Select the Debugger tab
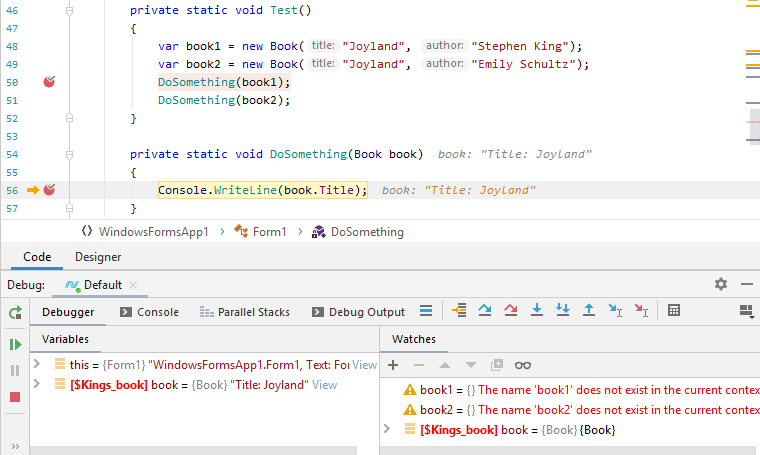Screen dimensions: 760x455 68,312
